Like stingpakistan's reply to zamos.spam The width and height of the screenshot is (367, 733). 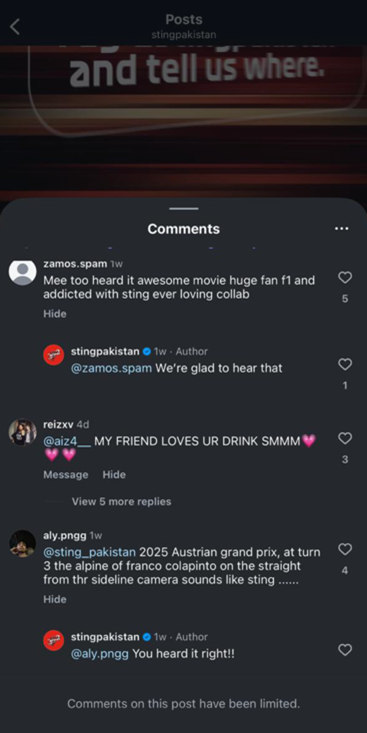pos(345,364)
